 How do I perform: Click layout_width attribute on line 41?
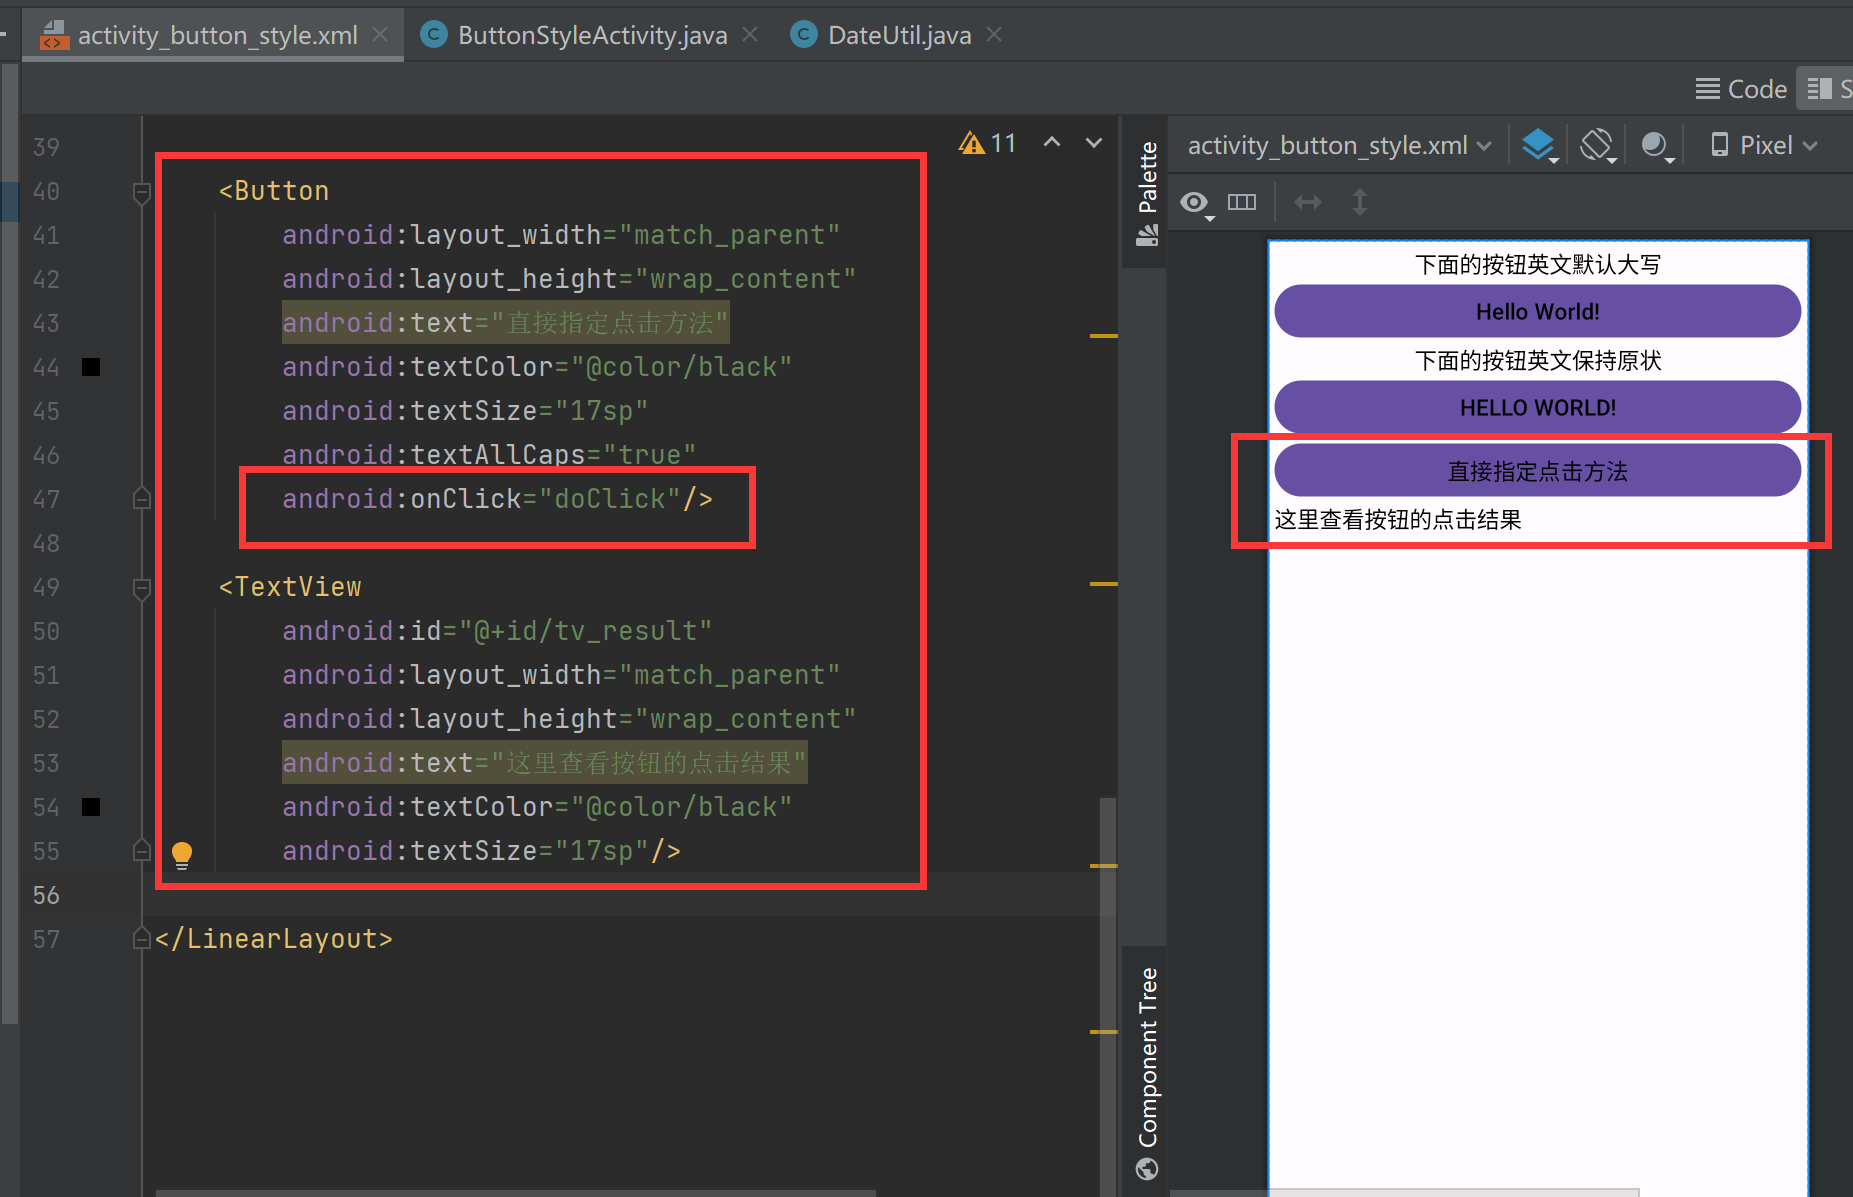[561, 235]
